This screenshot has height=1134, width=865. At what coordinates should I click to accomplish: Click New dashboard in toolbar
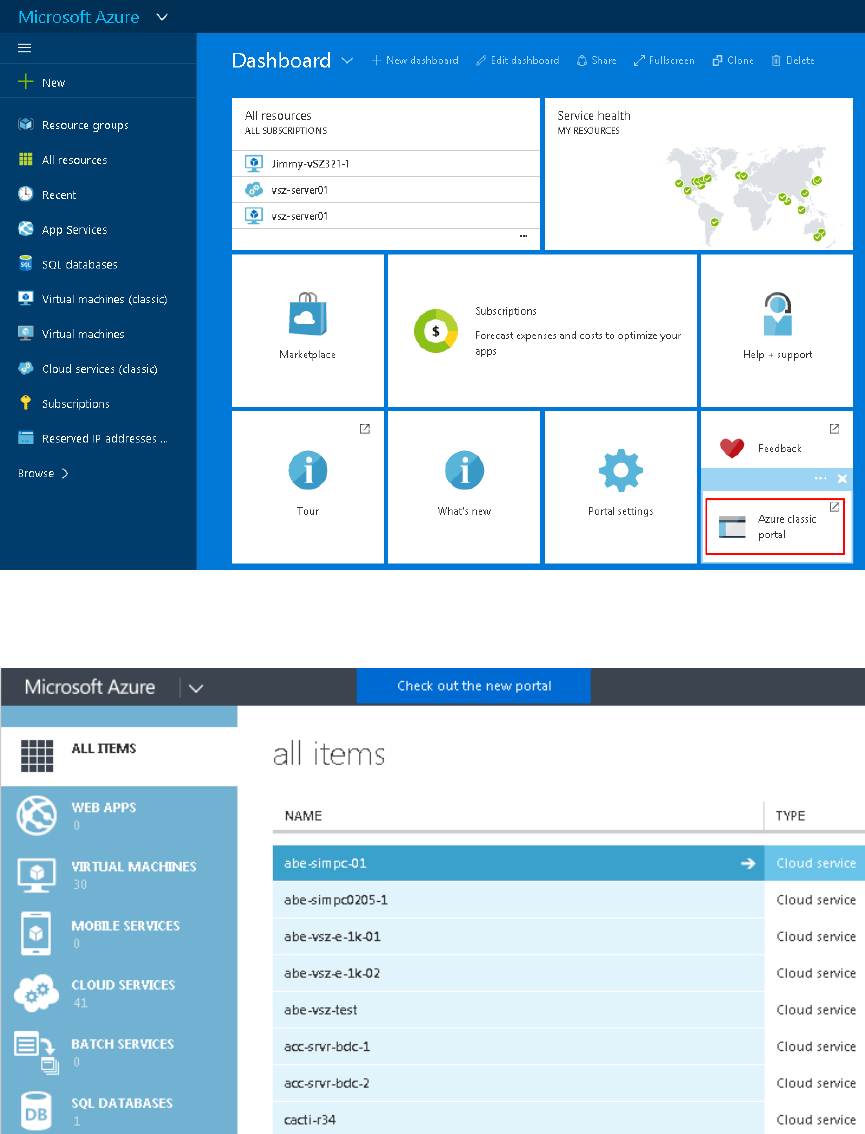click(415, 61)
